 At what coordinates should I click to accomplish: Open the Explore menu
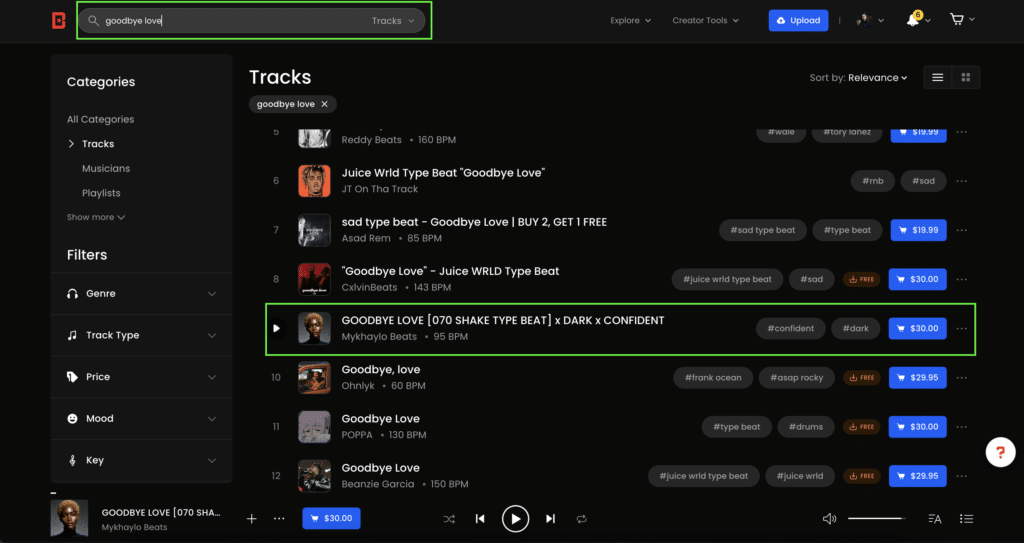[x=630, y=20]
